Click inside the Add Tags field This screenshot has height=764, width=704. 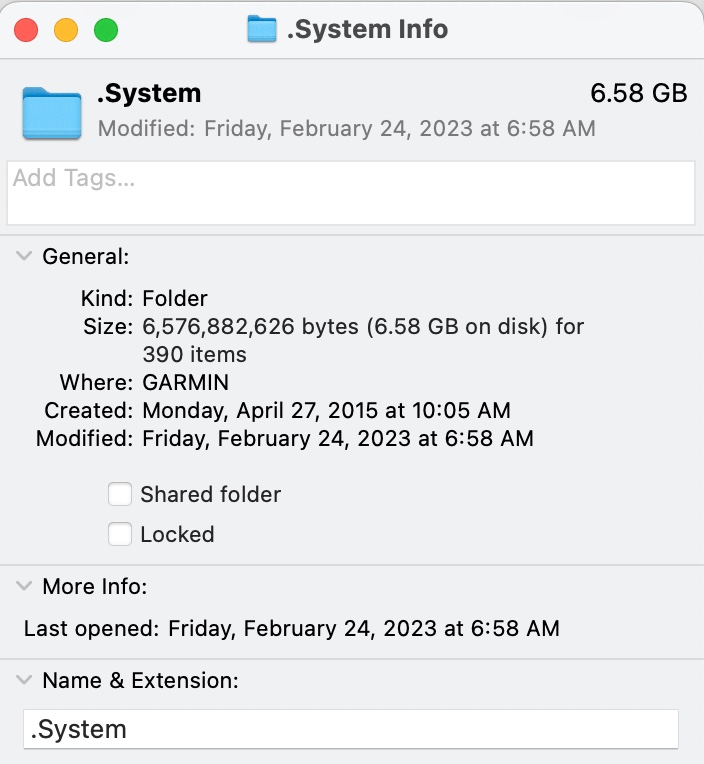[351, 193]
